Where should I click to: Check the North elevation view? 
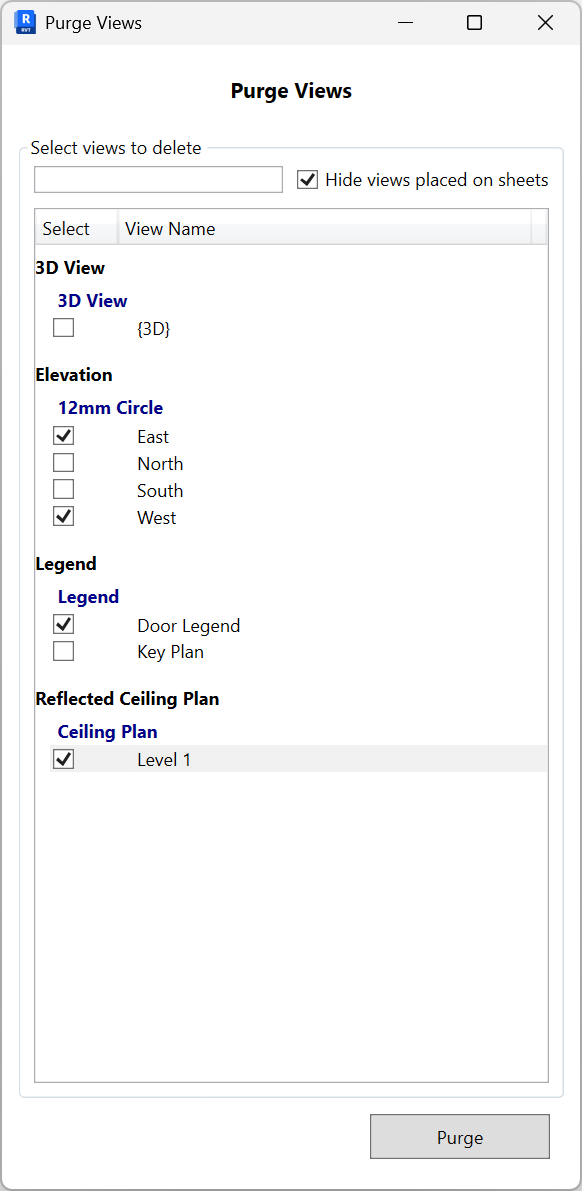click(63, 462)
